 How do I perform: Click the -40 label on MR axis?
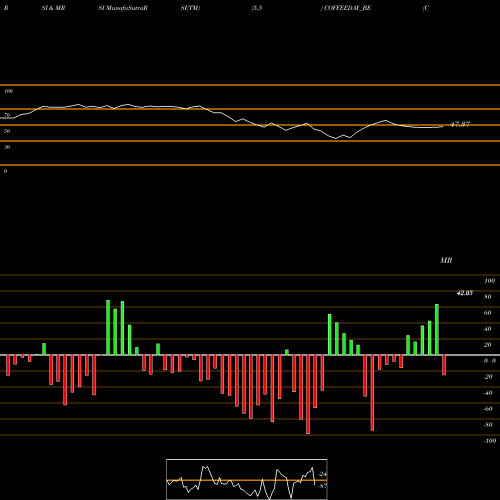point(488,393)
